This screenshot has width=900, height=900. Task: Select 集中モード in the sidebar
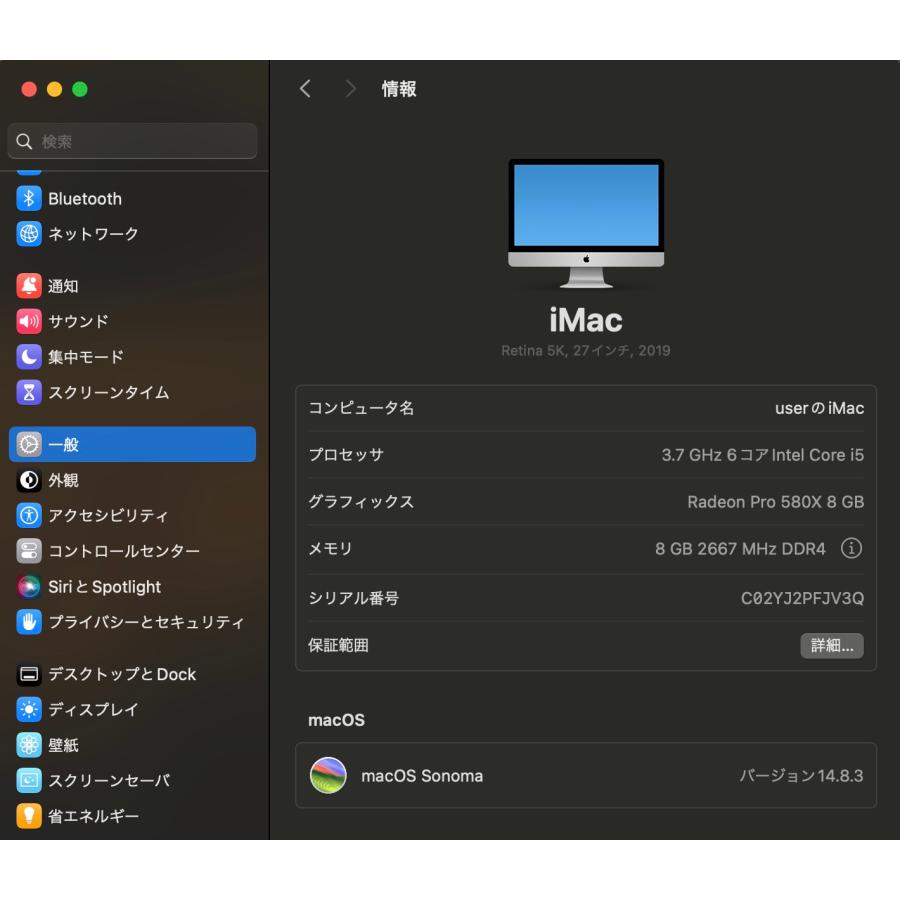133,356
